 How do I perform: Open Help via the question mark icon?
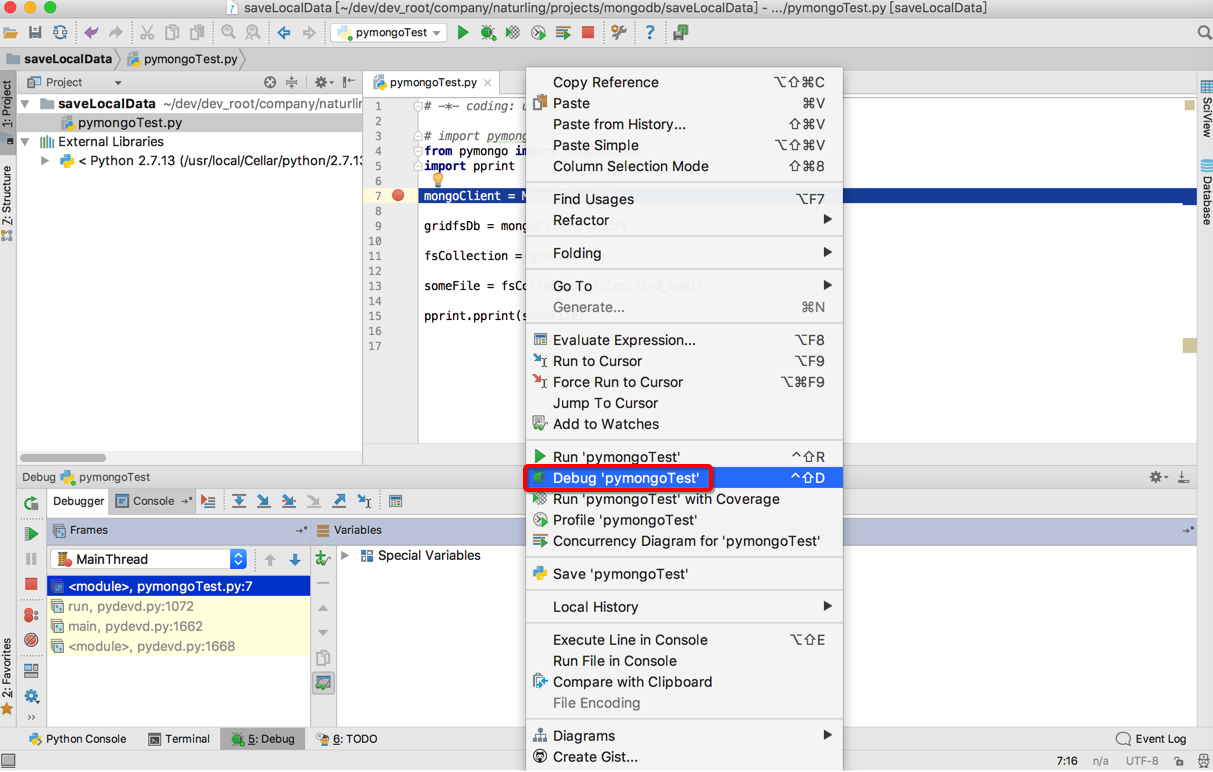pos(650,33)
